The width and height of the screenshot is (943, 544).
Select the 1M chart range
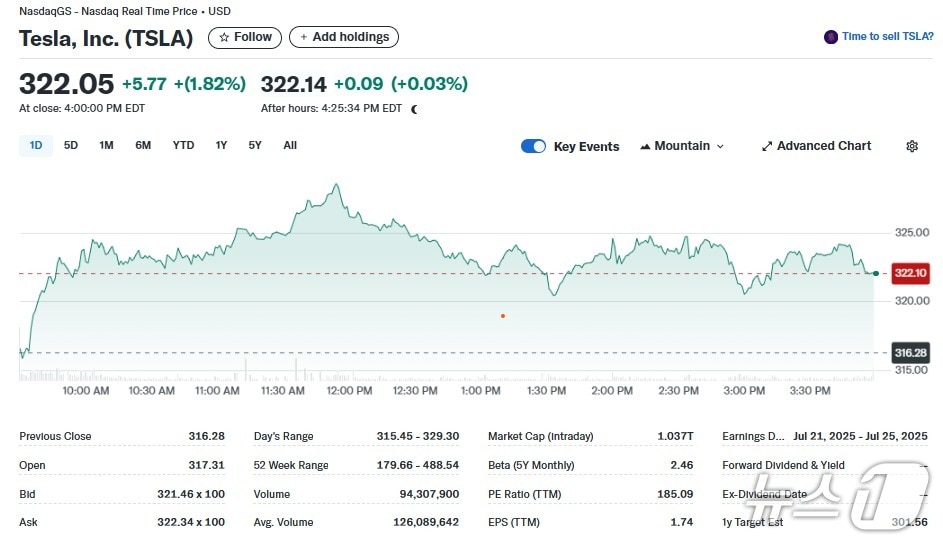[x=106, y=146]
